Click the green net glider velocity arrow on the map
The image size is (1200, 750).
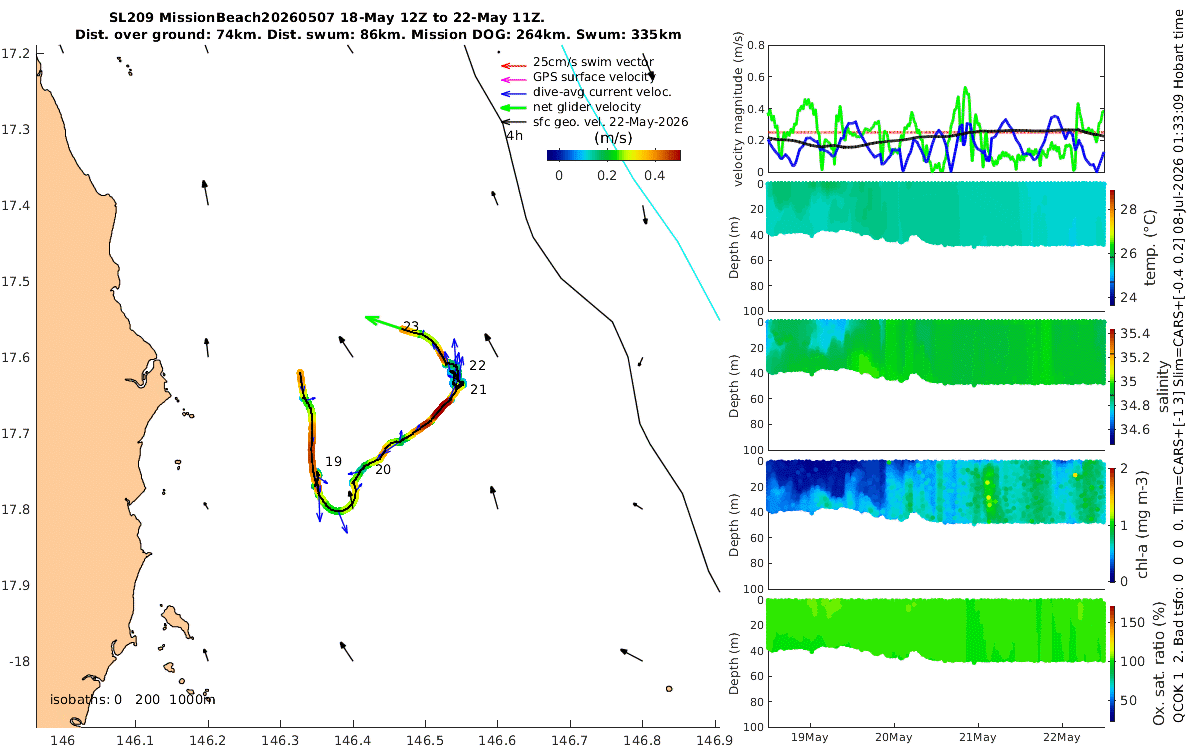coord(383,321)
